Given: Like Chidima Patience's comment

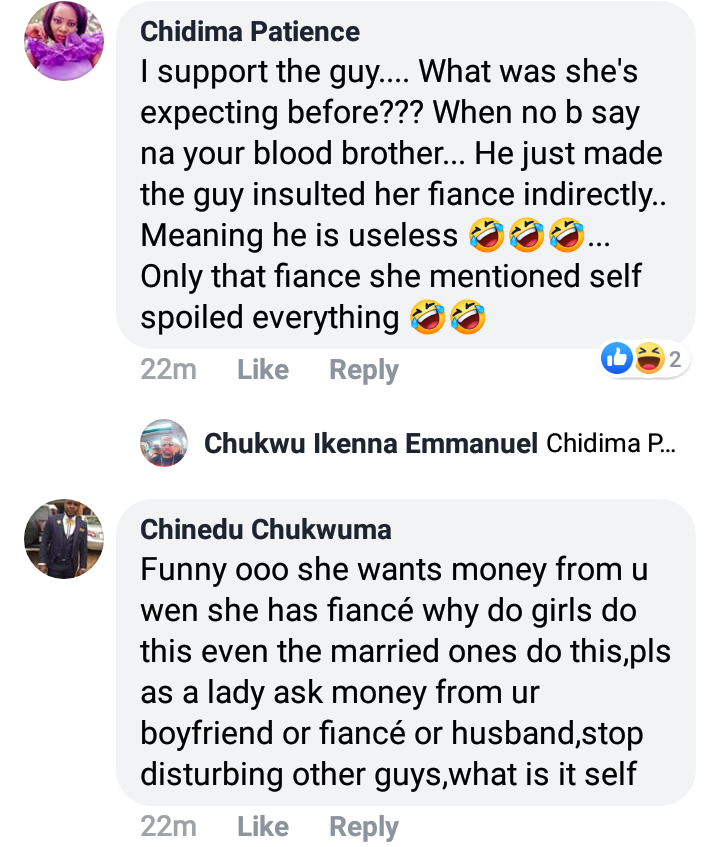Looking at the screenshot, I should (263, 370).
